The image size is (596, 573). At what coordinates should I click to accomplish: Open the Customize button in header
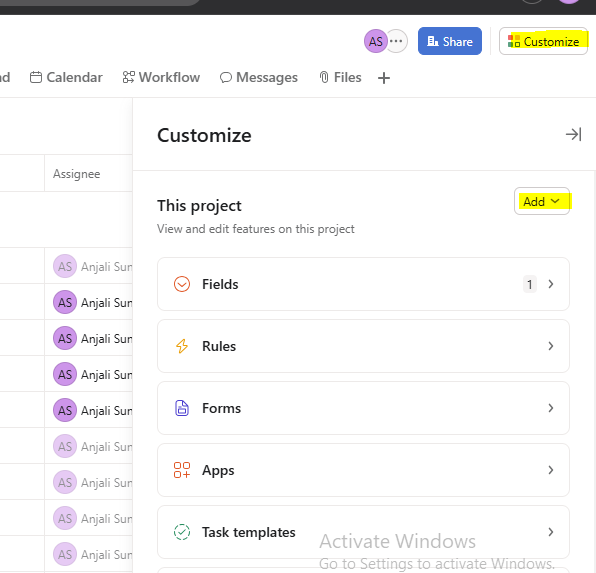tap(543, 41)
